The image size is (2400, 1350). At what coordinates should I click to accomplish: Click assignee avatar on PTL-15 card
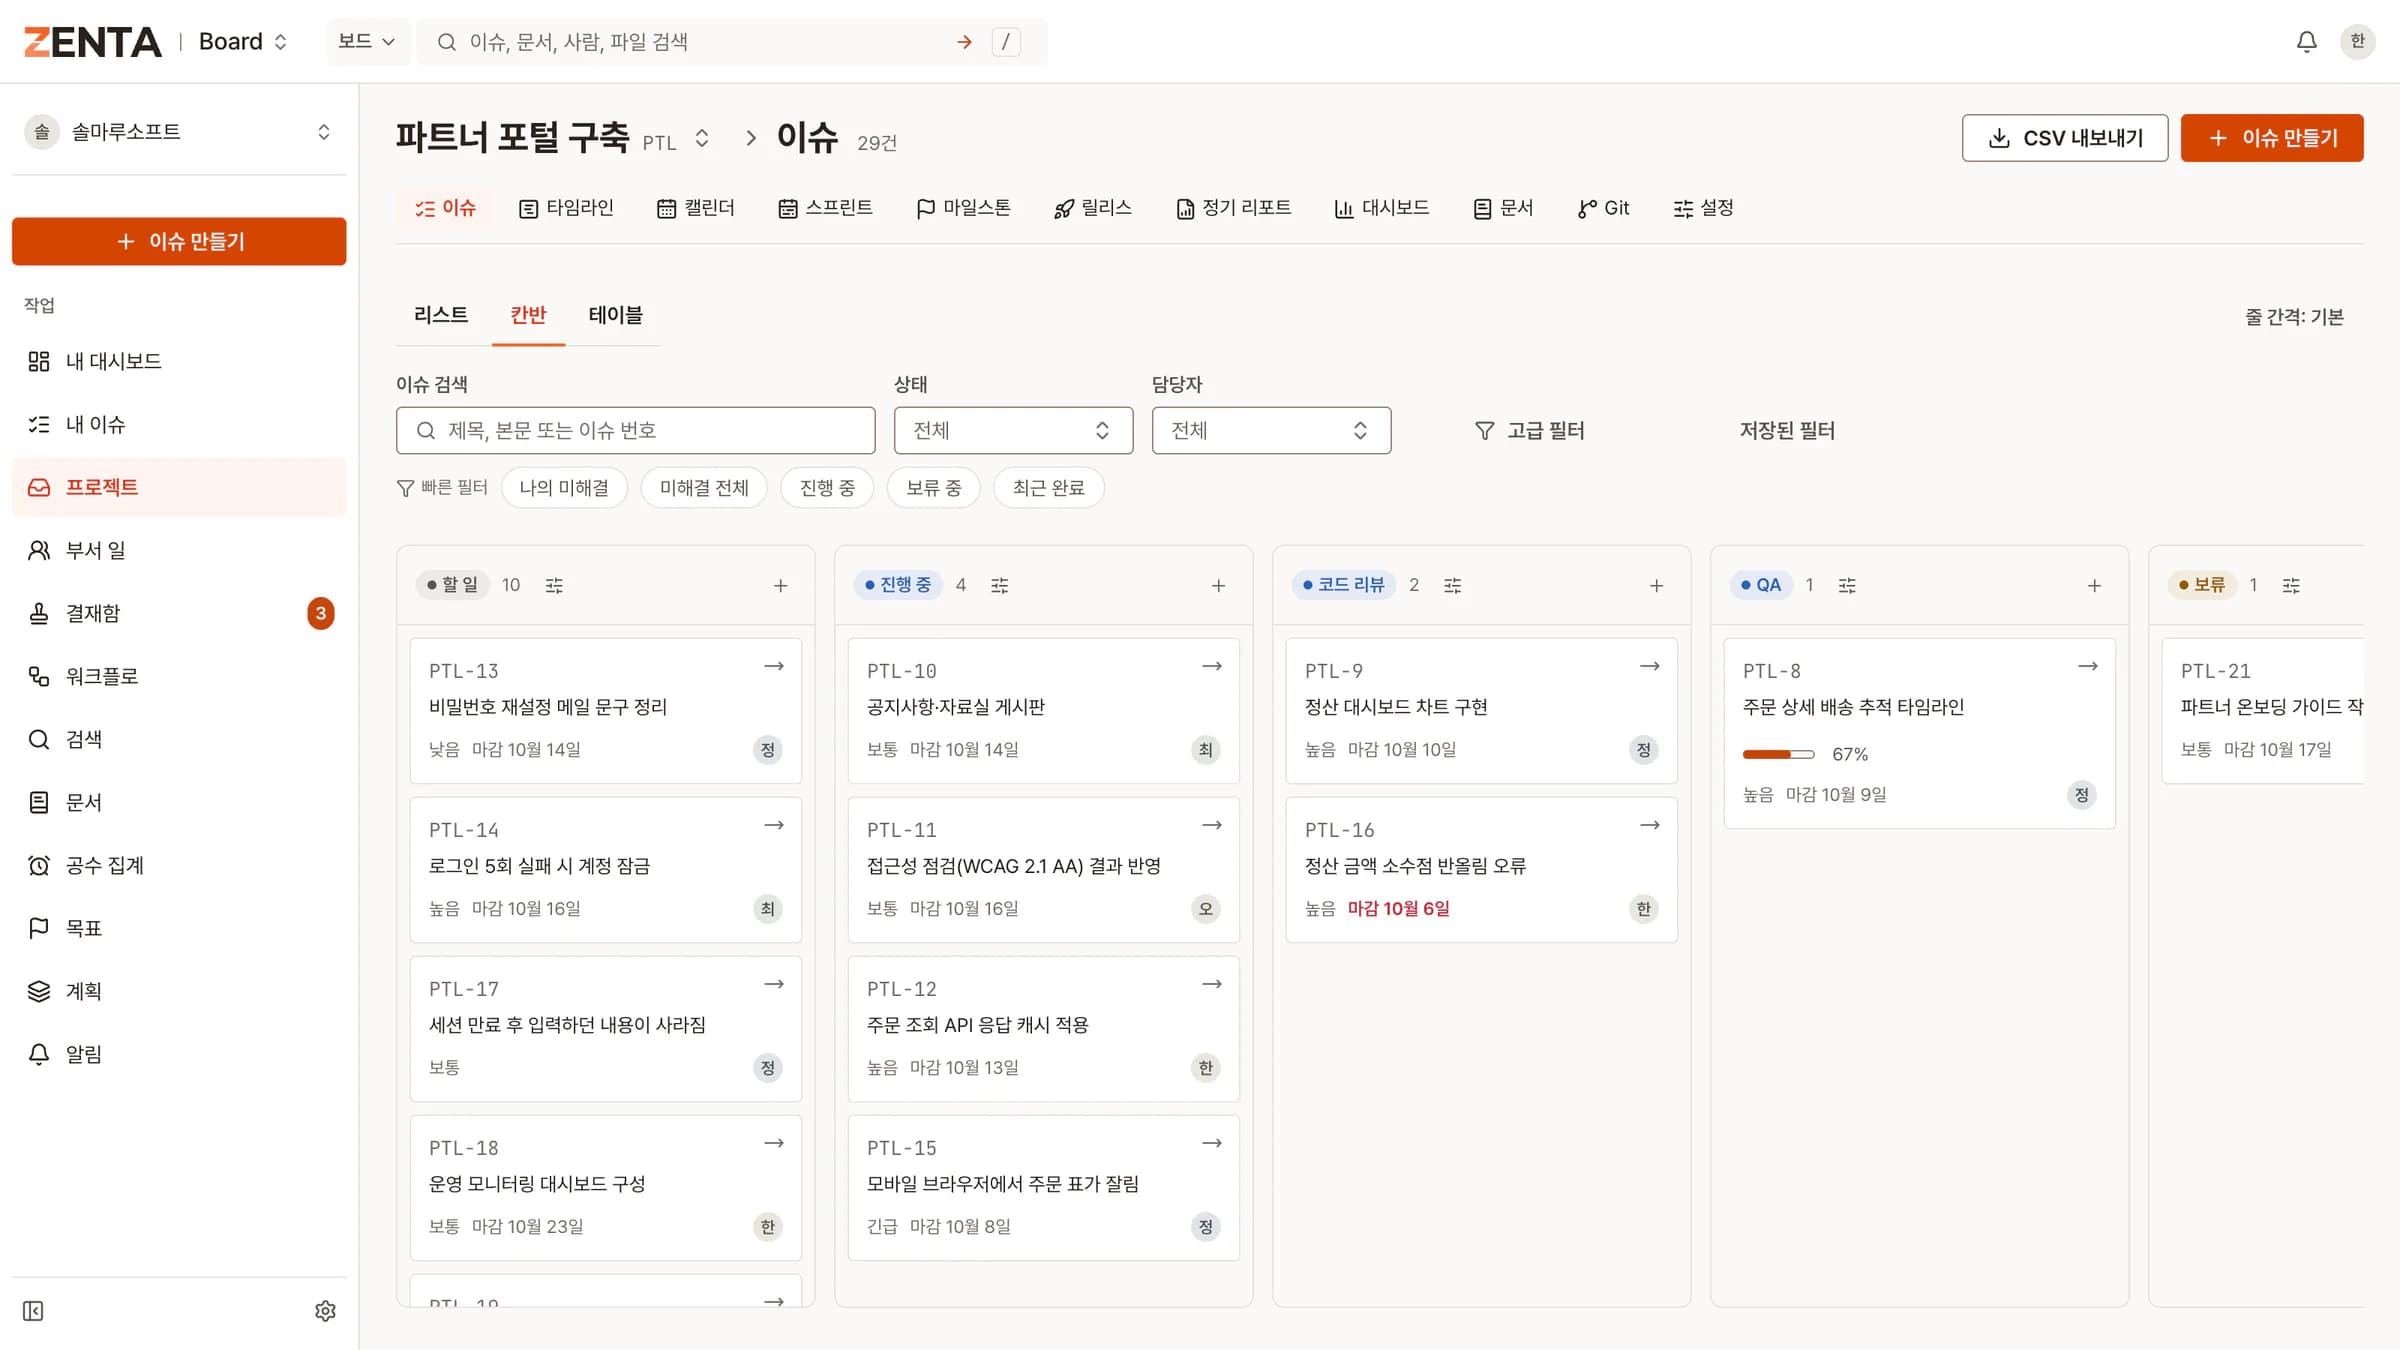(x=1206, y=1227)
